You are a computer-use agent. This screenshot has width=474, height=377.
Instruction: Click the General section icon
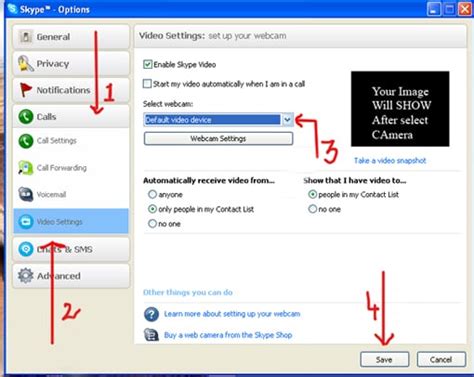(x=26, y=37)
